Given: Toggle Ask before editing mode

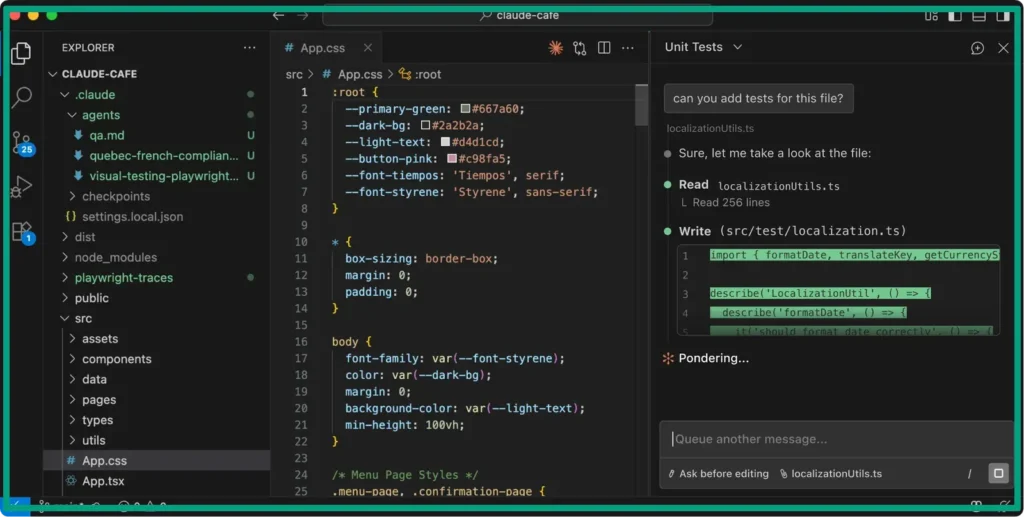Looking at the screenshot, I should click(x=718, y=474).
